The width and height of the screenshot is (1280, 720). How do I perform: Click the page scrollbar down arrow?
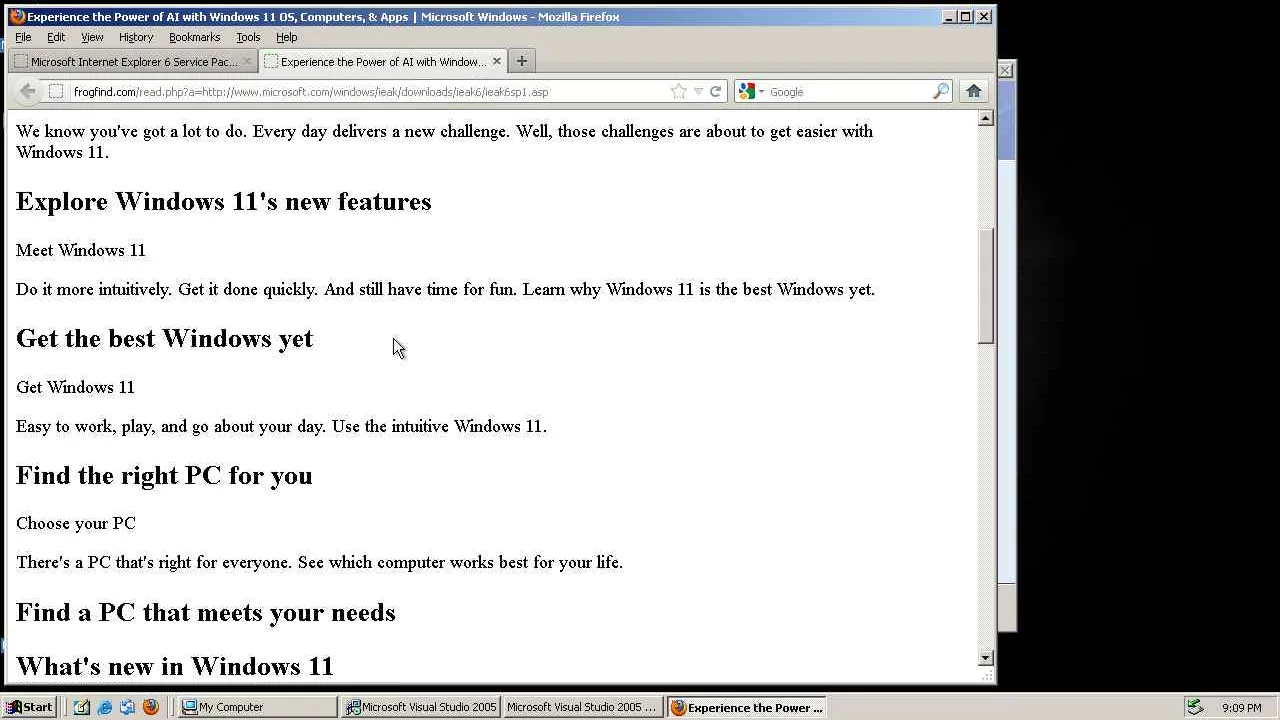[986, 657]
